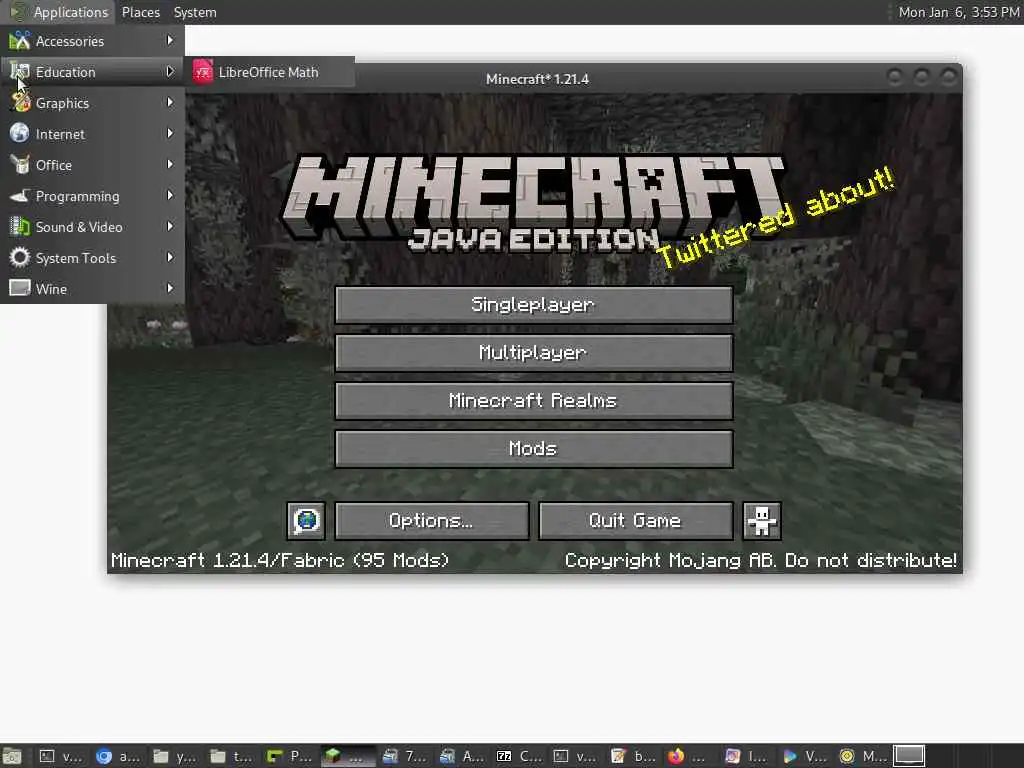Switch to the green P... taskbar item

289,756
